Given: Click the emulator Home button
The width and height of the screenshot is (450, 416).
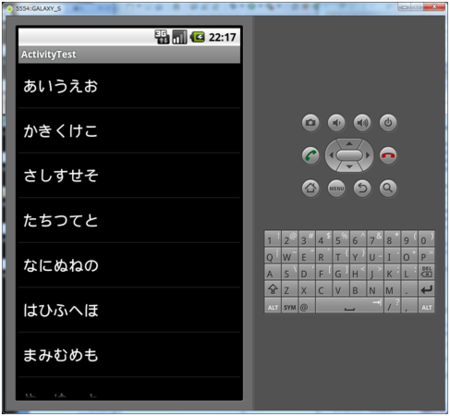Looking at the screenshot, I should pyautogui.click(x=310, y=188).
